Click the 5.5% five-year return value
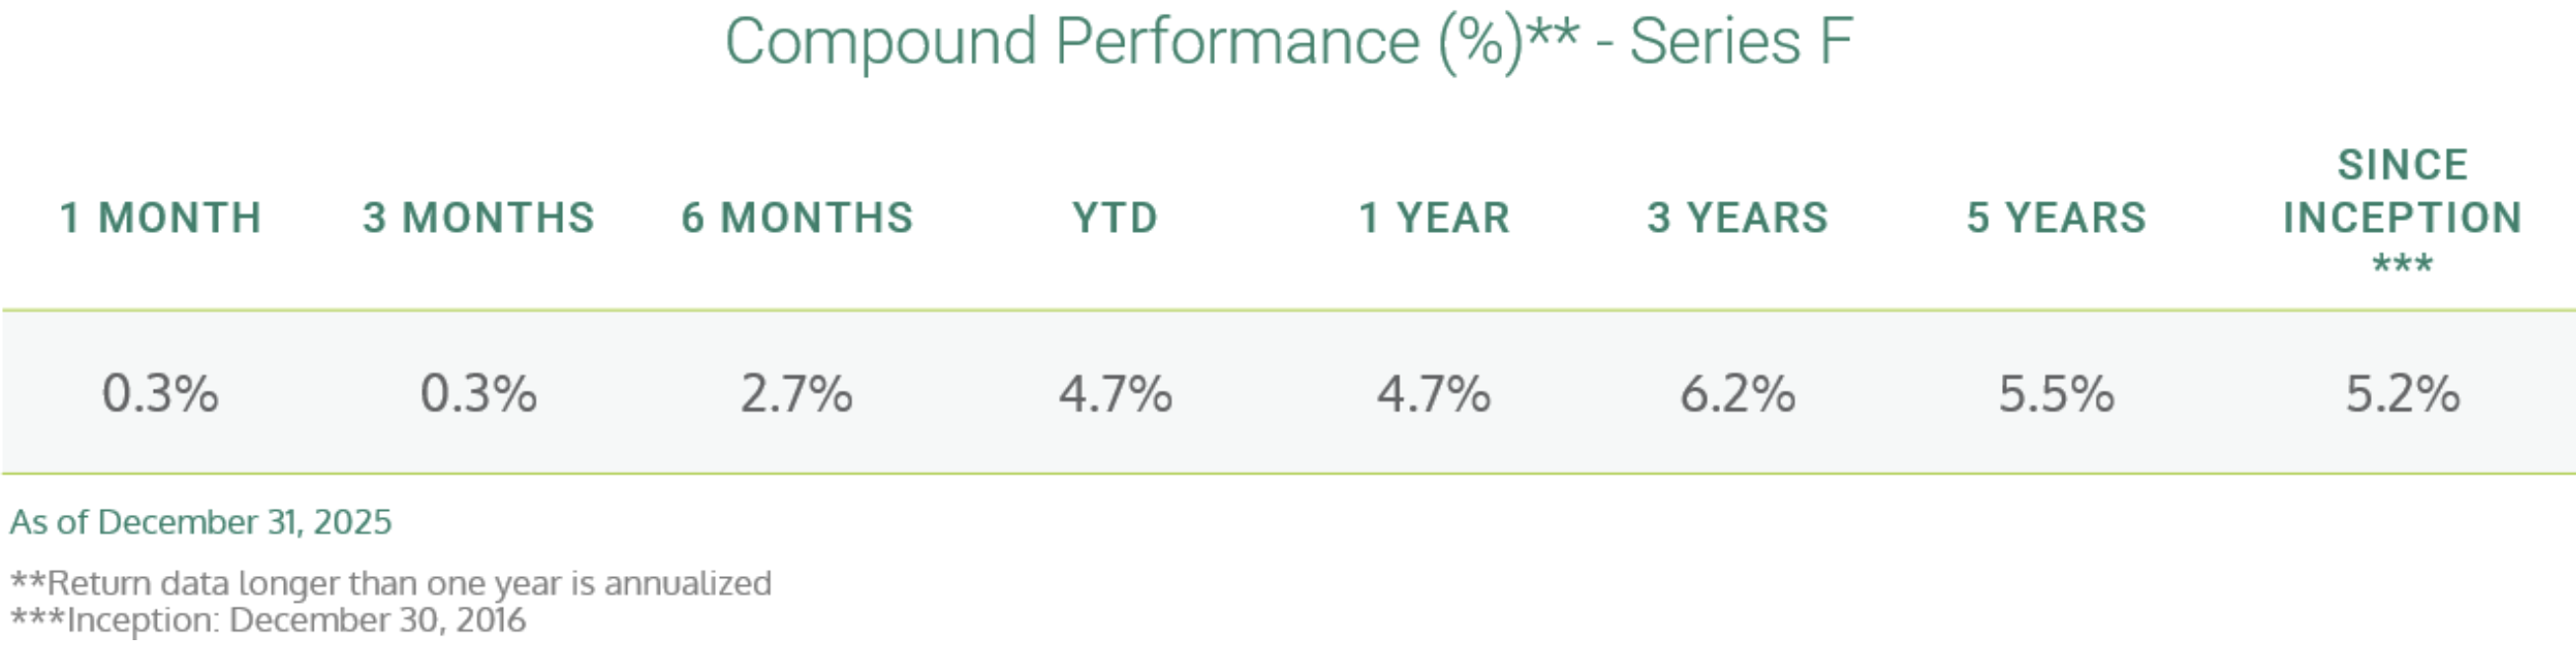The width and height of the screenshot is (2576, 653). [x=2057, y=393]
